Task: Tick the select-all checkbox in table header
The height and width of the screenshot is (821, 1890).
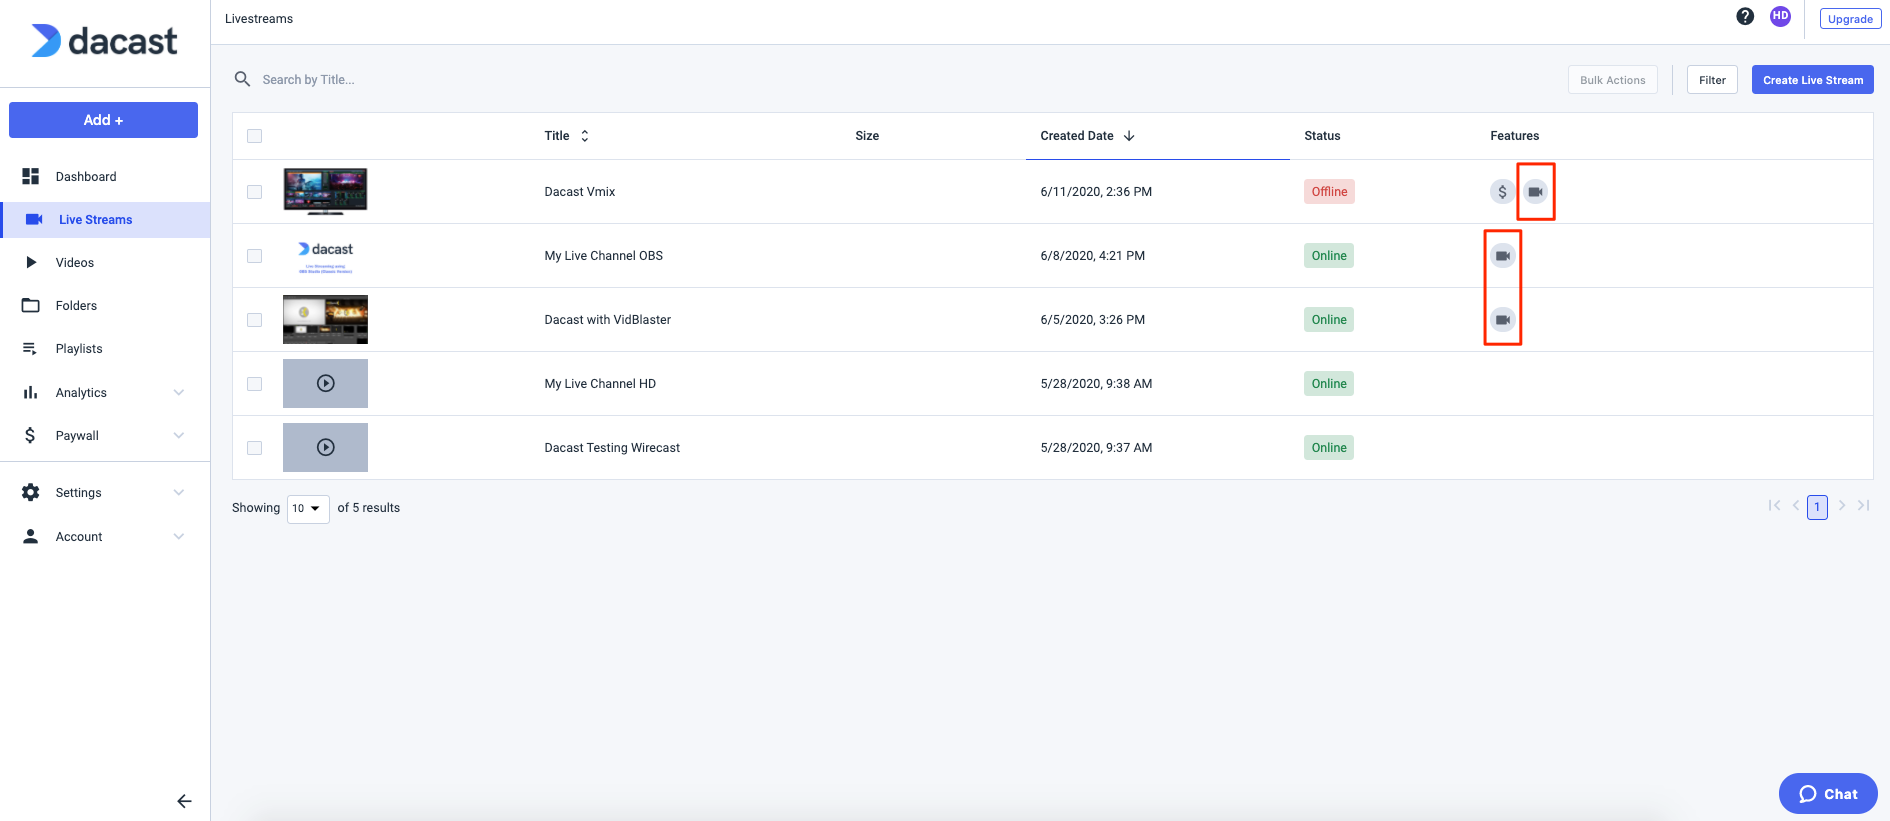Action: pyautogui.click(x=254, y=136)
